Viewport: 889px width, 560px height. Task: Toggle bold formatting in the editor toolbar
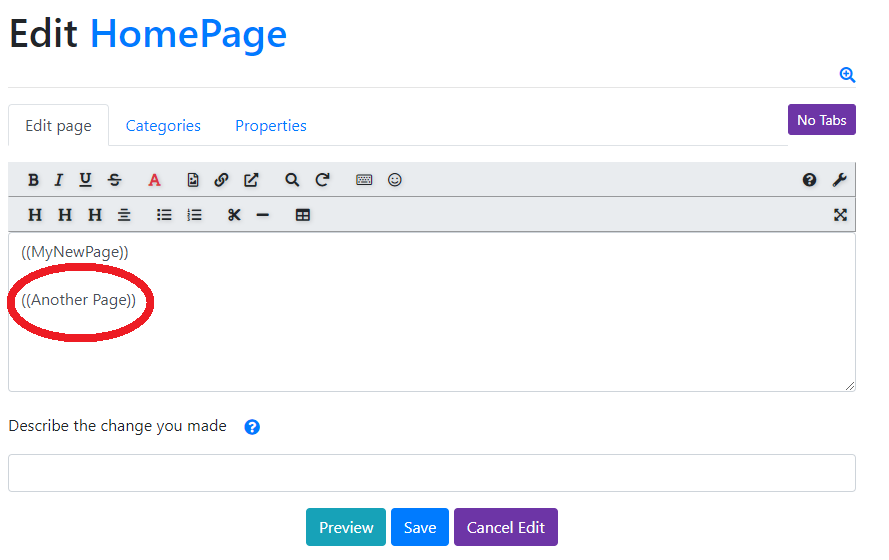point(33,180)
